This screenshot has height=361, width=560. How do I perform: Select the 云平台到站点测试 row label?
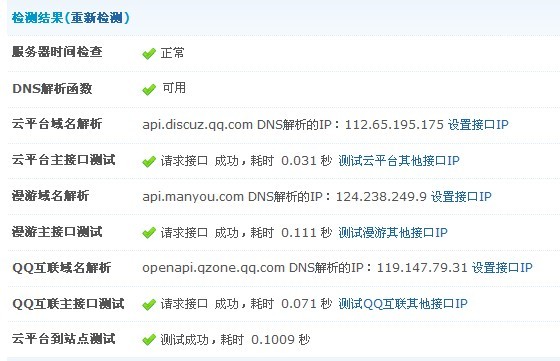[64, 339]
